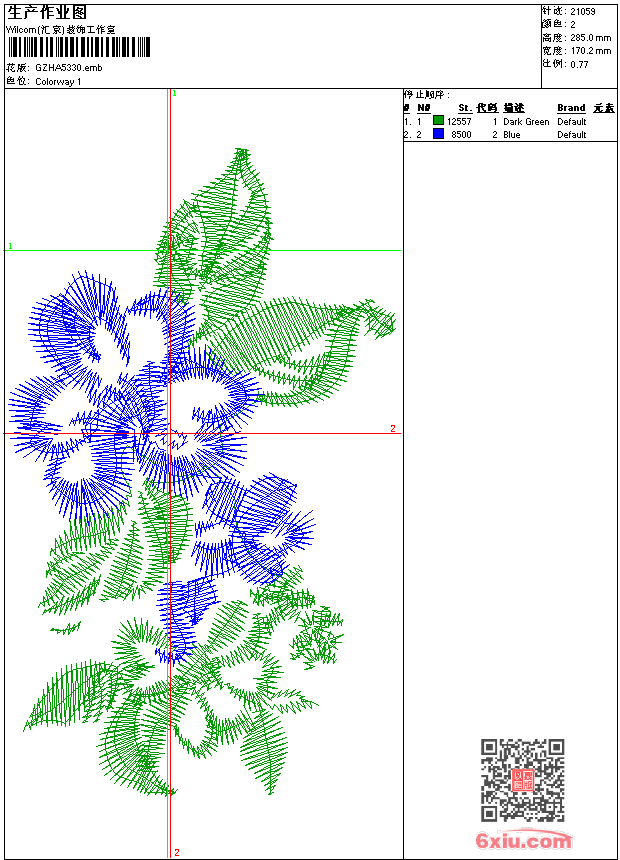
Task: Click the St. column header
Action: [465, 108]
